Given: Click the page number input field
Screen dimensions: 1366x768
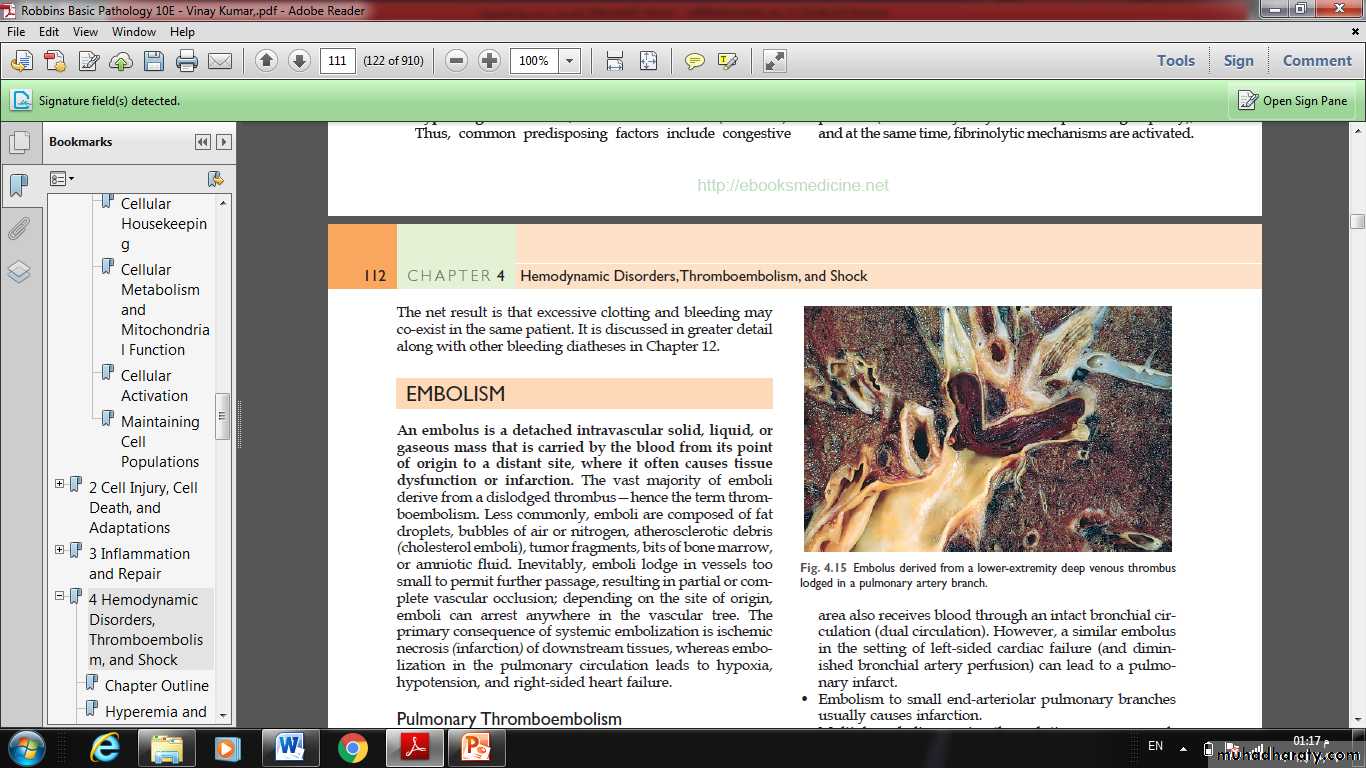Looking at the screenshot, I should coord(337,61).
